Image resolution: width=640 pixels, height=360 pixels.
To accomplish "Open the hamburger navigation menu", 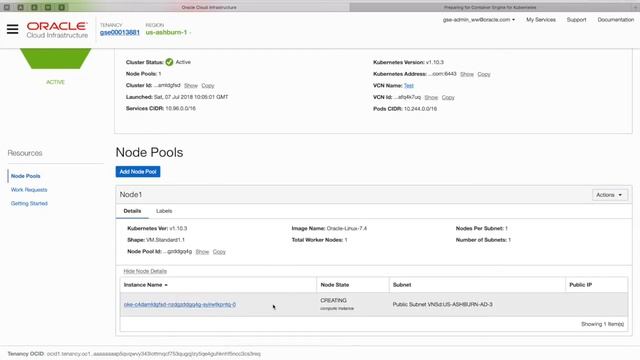I will (12, 29).
